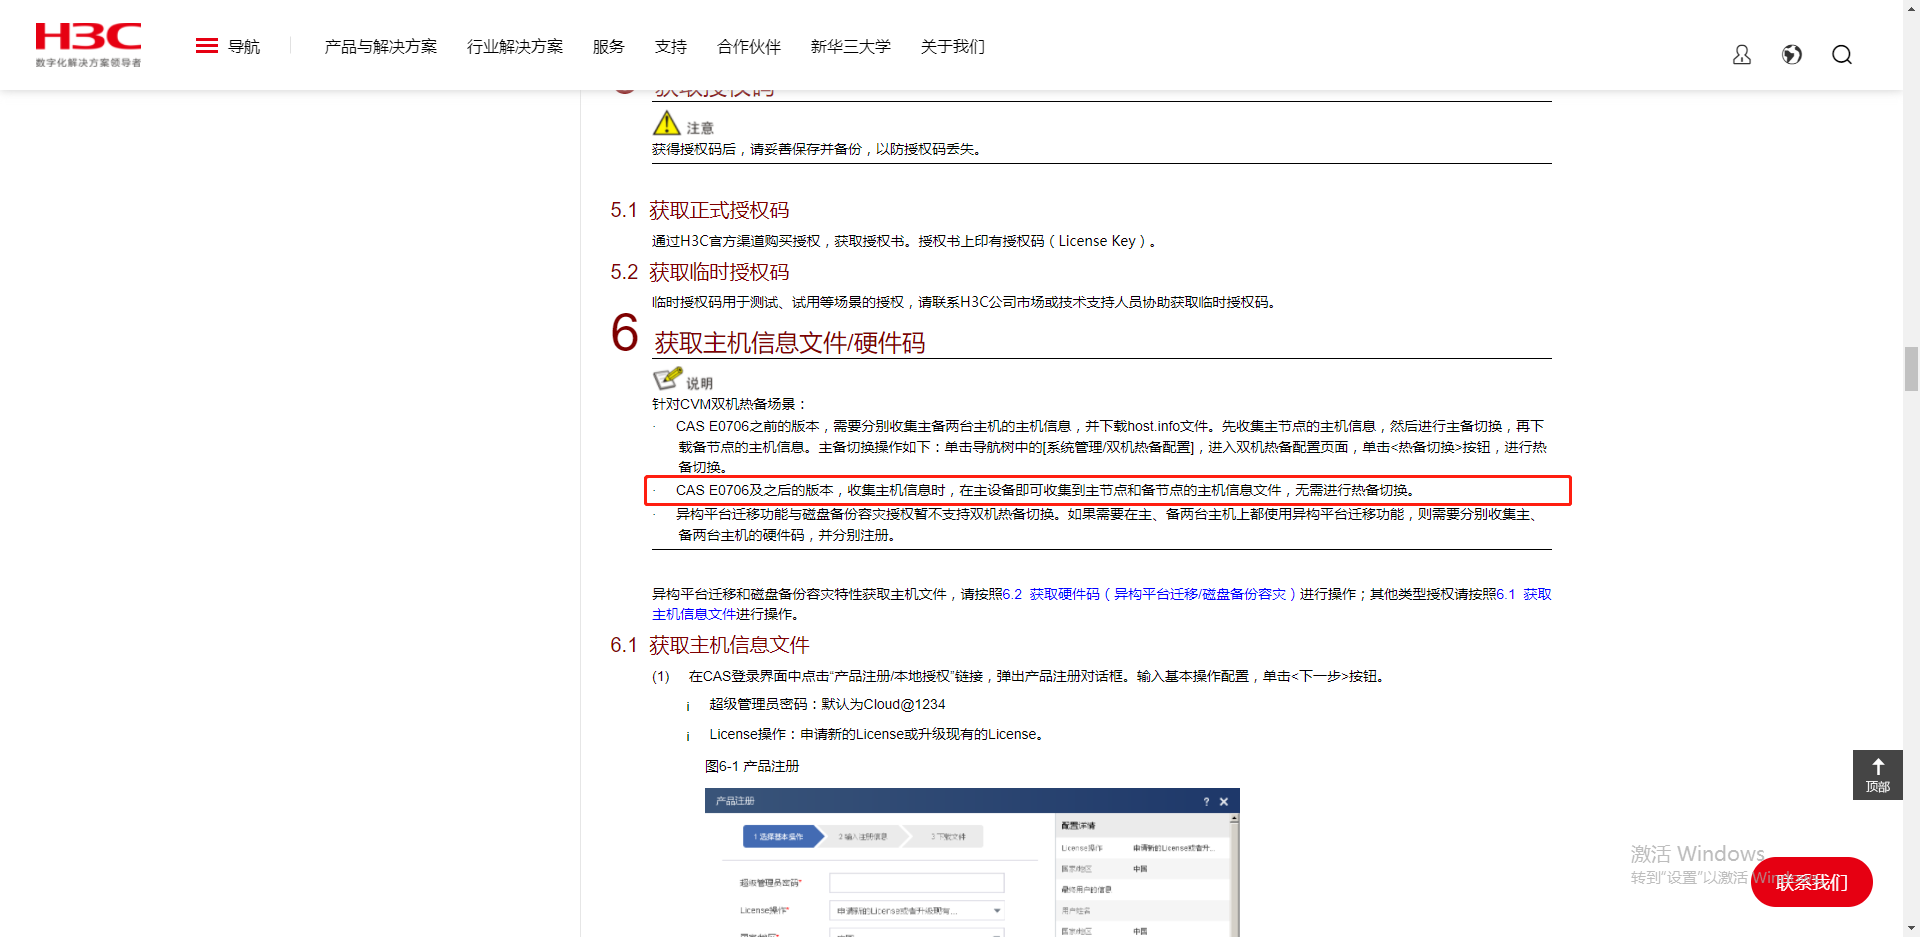This screenshot has height=937, width=1920.
Task: Click the 顶部 back-to-top button
Action: [x=1877, y=775]
